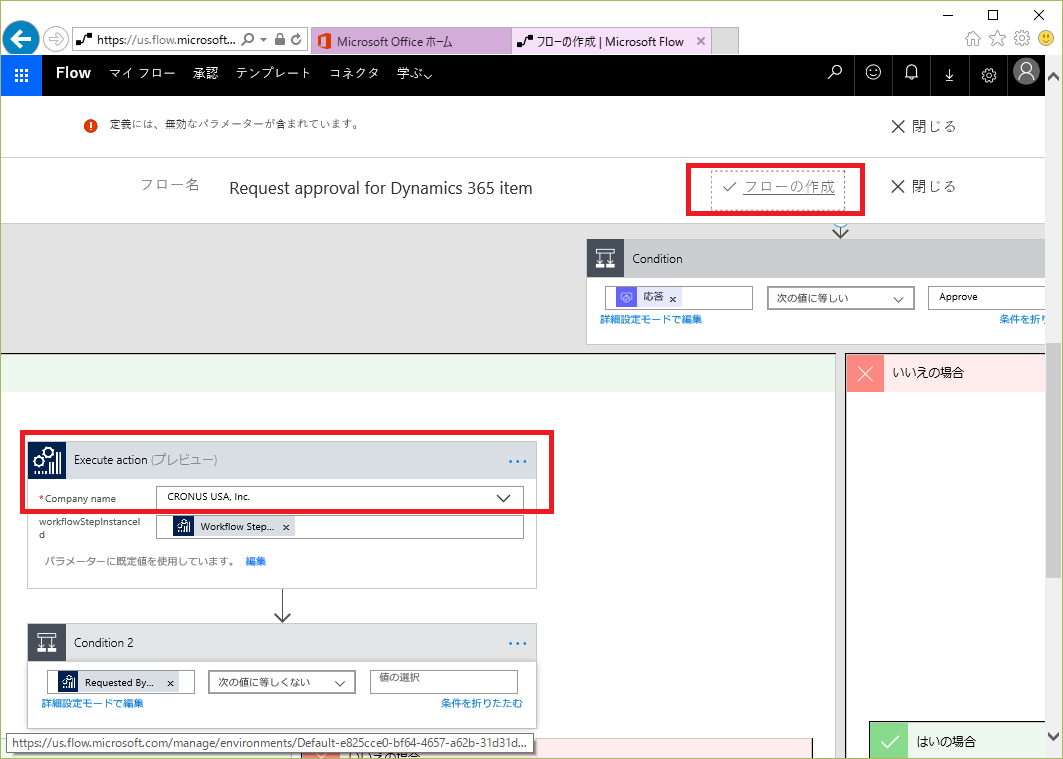Screen dimensions: 1063x759
Task: Expand the address bar dropdown arrow
Action: point(264,39)
